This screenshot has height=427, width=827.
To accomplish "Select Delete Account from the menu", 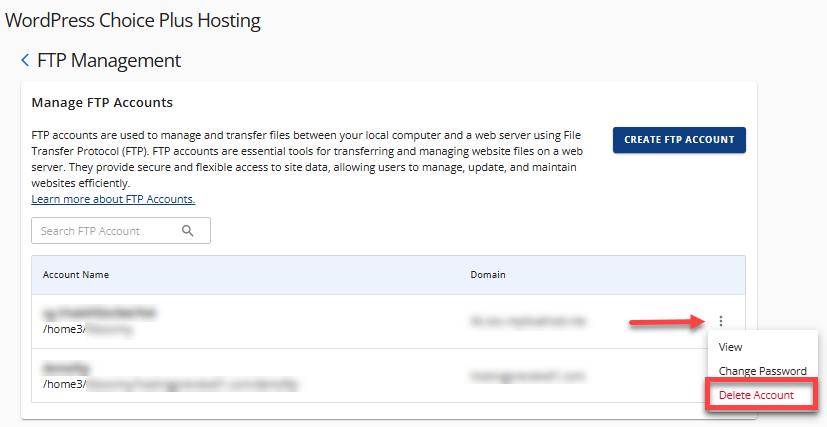I will [x=756, y=395].
